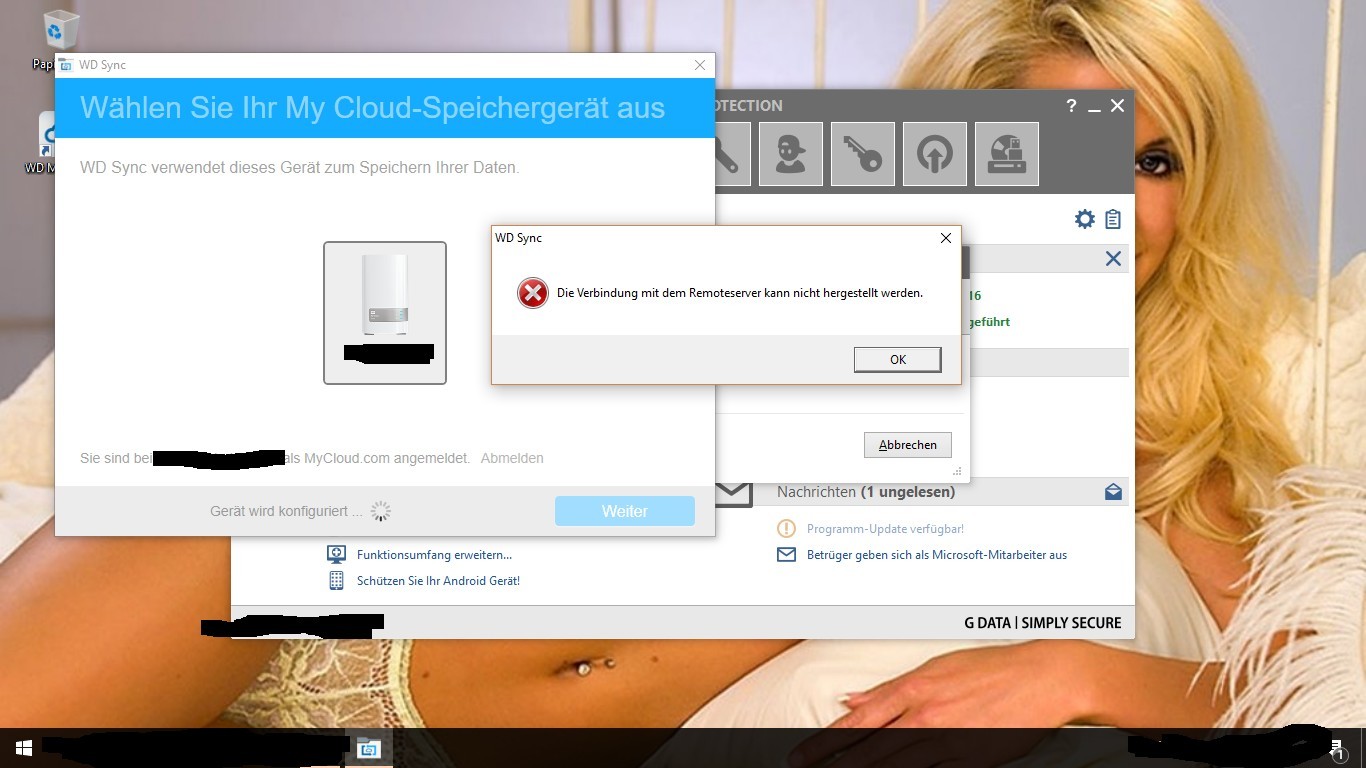The height and width of the screenshot is (768, 1366).
Task: Open Schützen Sie Ihr Android Gerät! link
Action: click(x=438, y=581)
